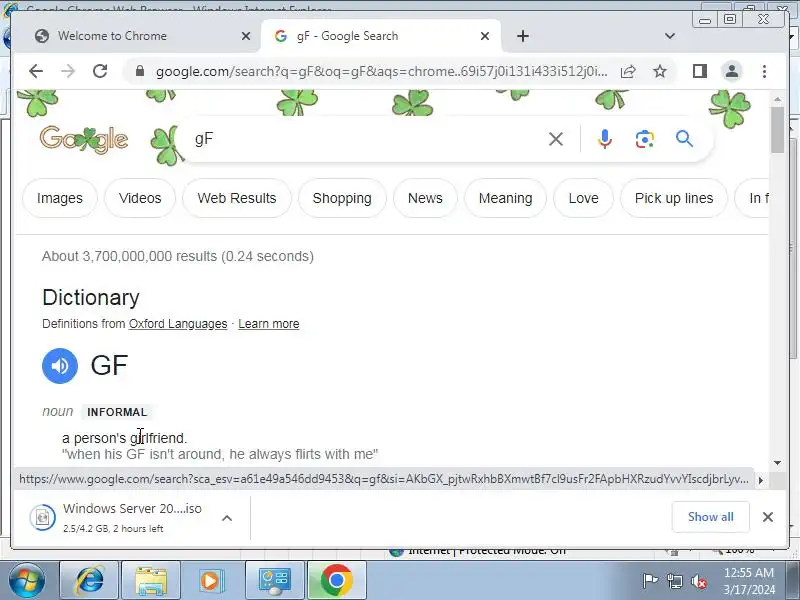The height and width of the screenshot is (600, 800).
Task: Open Chrome three-dot menu
Action: 764,71
